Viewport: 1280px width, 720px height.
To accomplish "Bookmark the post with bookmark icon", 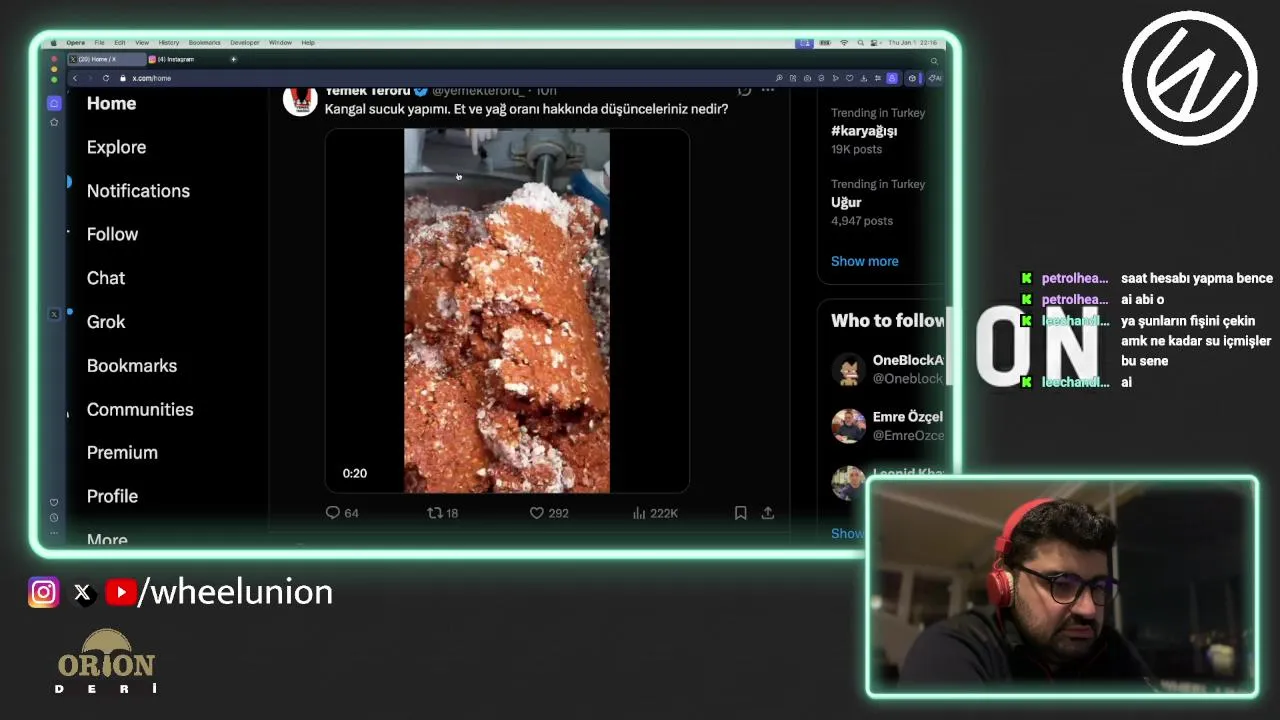I will 740,513.
